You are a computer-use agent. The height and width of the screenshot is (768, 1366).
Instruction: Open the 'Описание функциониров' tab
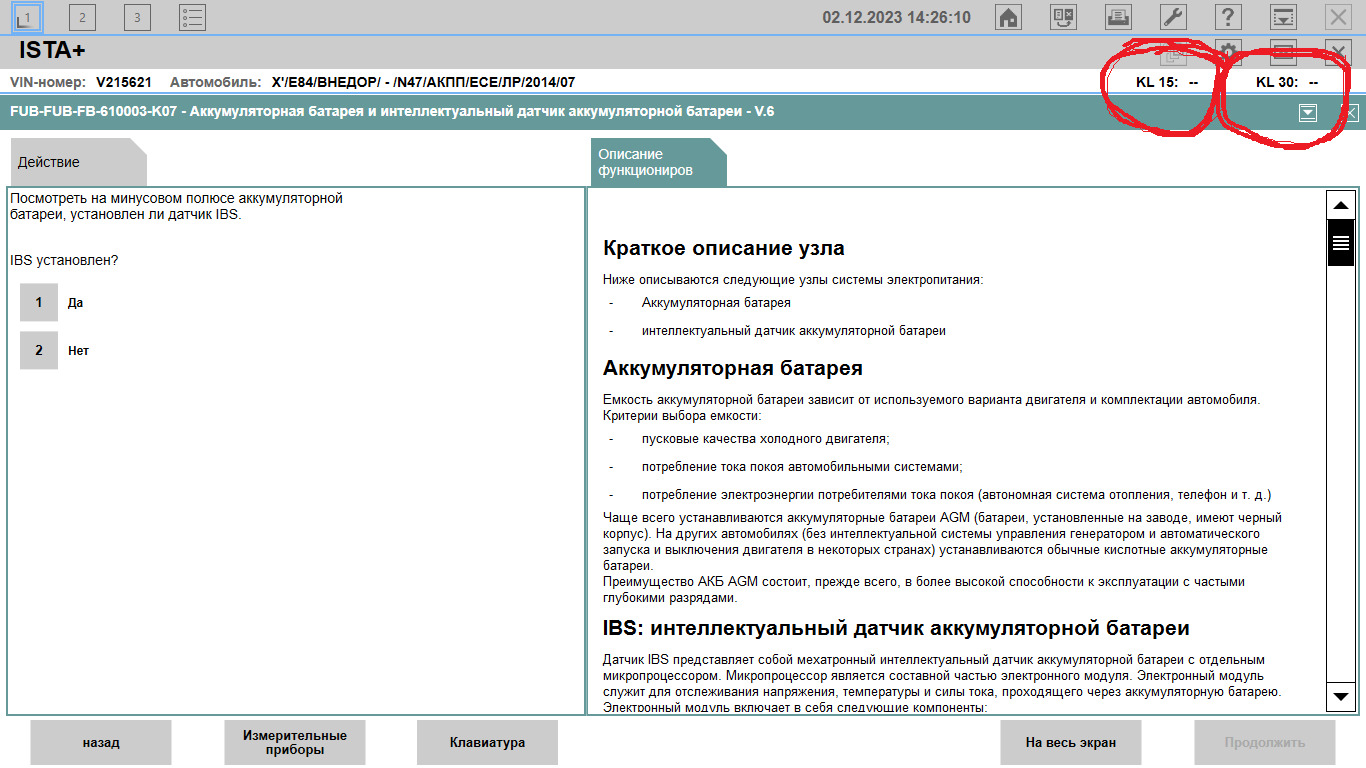pyautogui.click(x=656, y=162)
